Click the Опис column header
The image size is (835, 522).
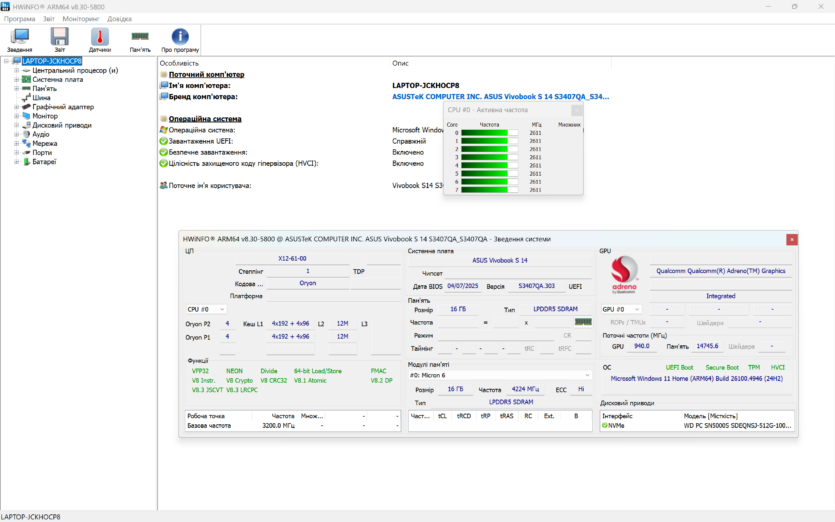tap(400, 63)
